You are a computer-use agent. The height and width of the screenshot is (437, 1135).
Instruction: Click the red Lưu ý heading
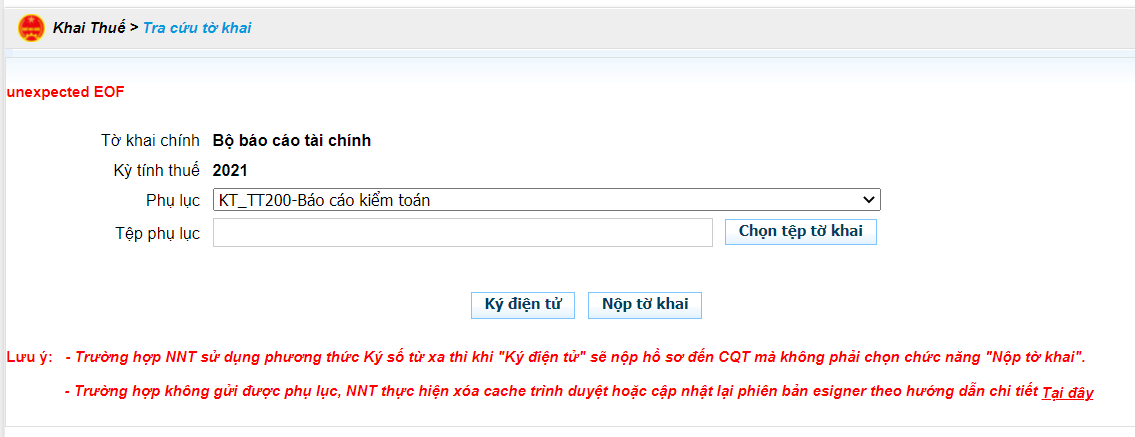point(29,357)
